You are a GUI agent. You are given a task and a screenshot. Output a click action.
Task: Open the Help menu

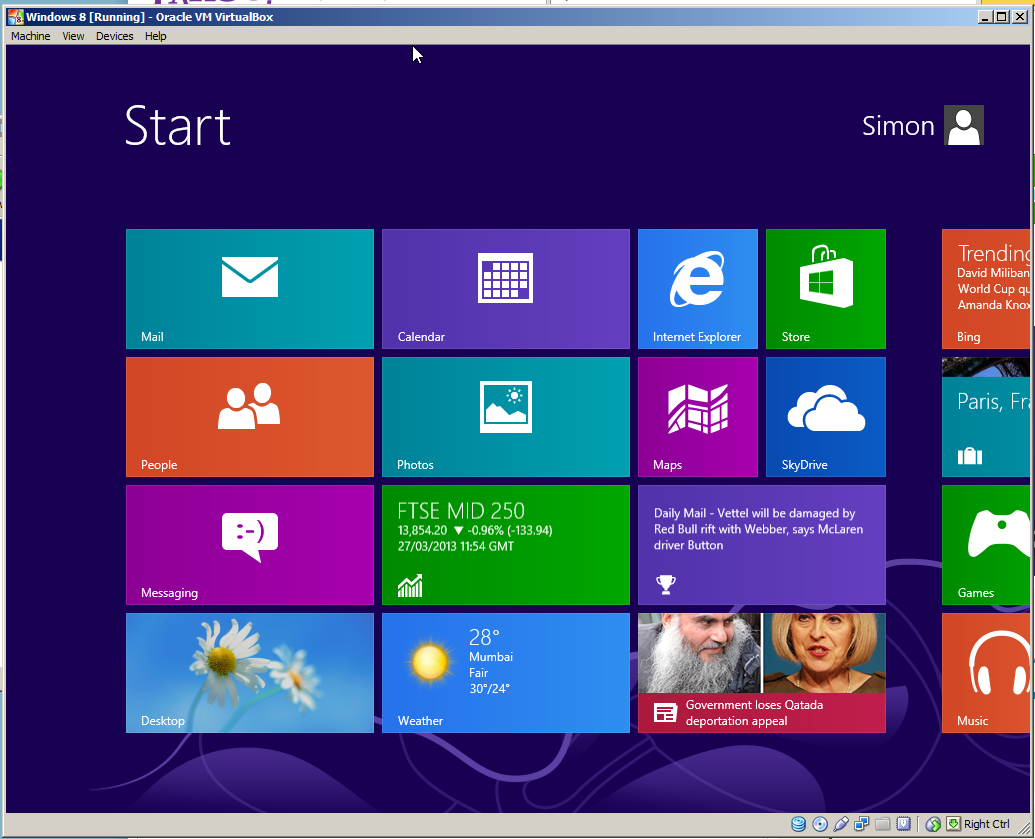coord(156,36)
